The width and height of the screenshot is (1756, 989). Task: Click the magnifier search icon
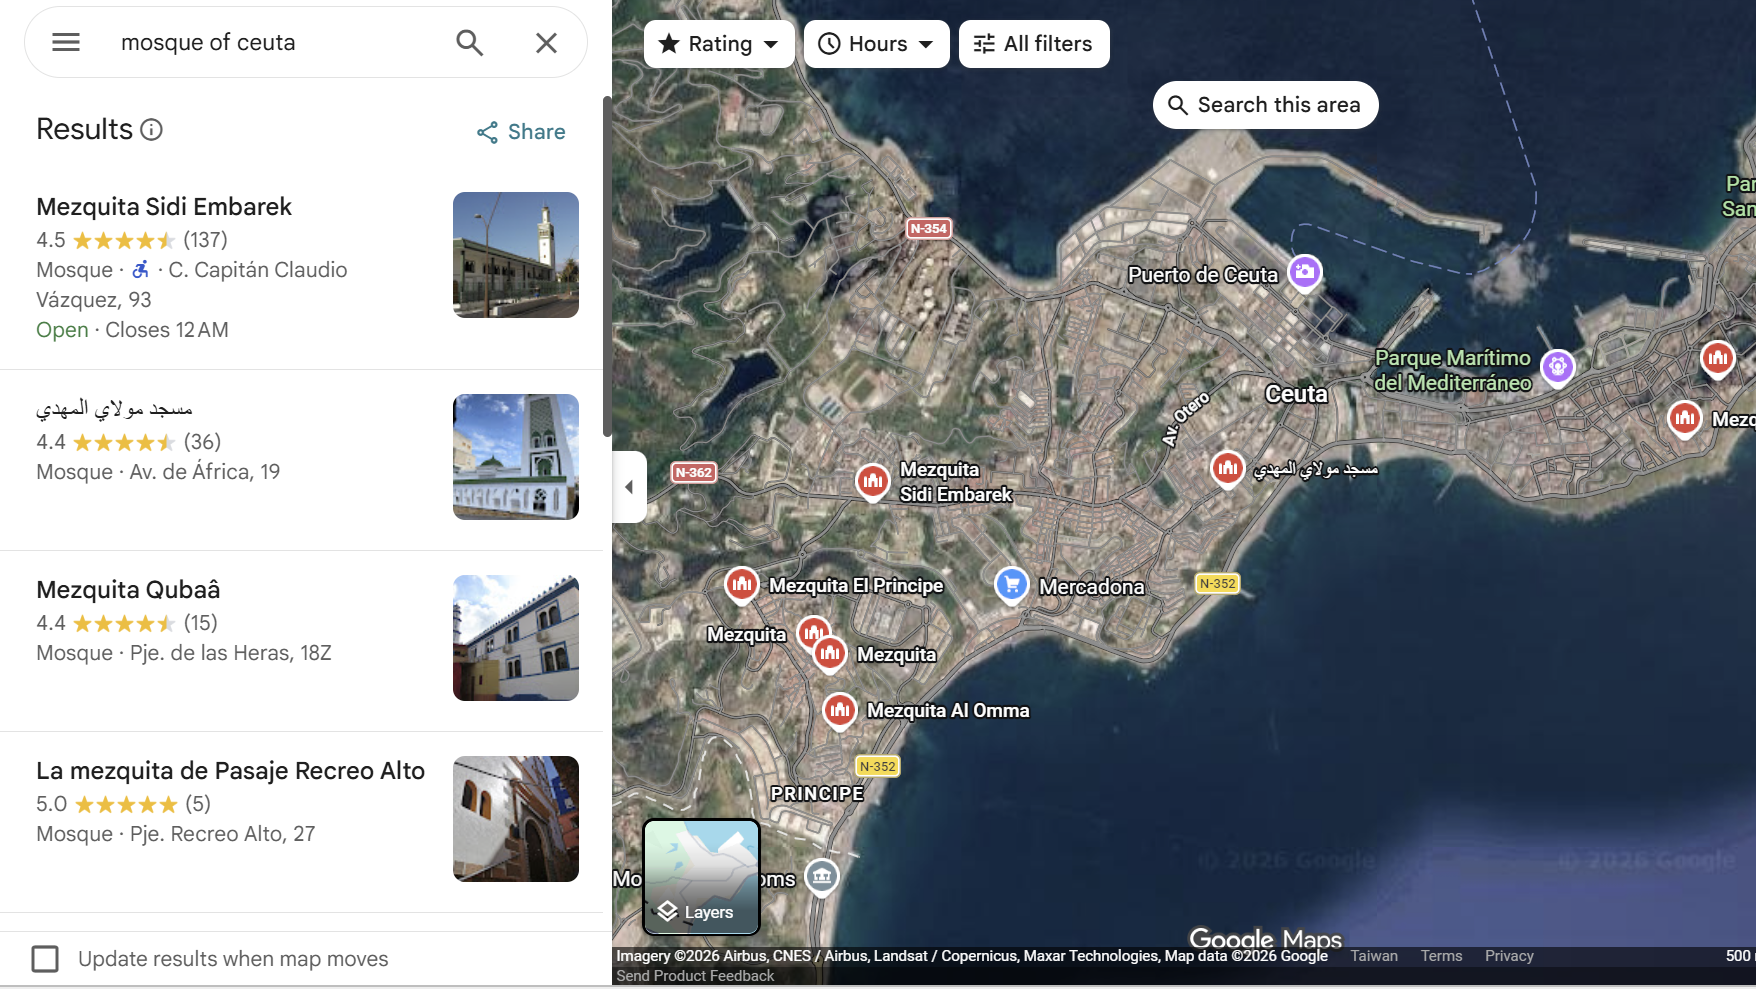[x=469, y=42]
